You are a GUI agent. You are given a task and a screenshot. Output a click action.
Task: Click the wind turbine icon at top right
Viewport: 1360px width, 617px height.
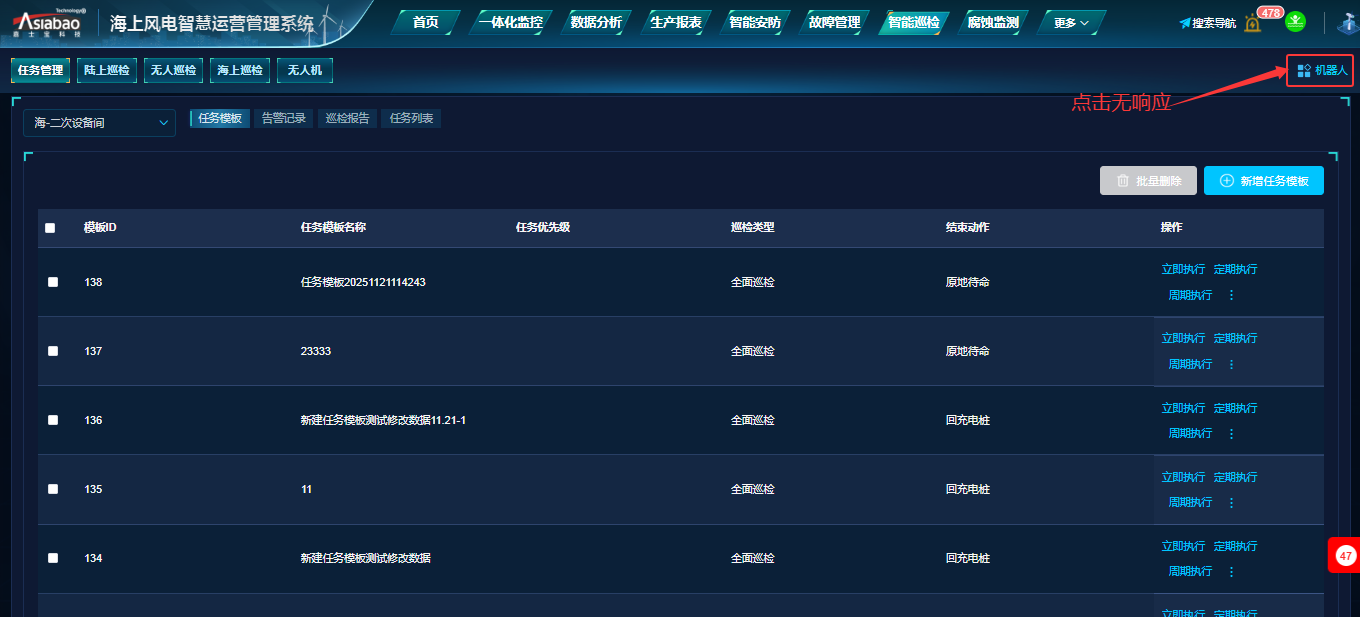click(1347, 23)
